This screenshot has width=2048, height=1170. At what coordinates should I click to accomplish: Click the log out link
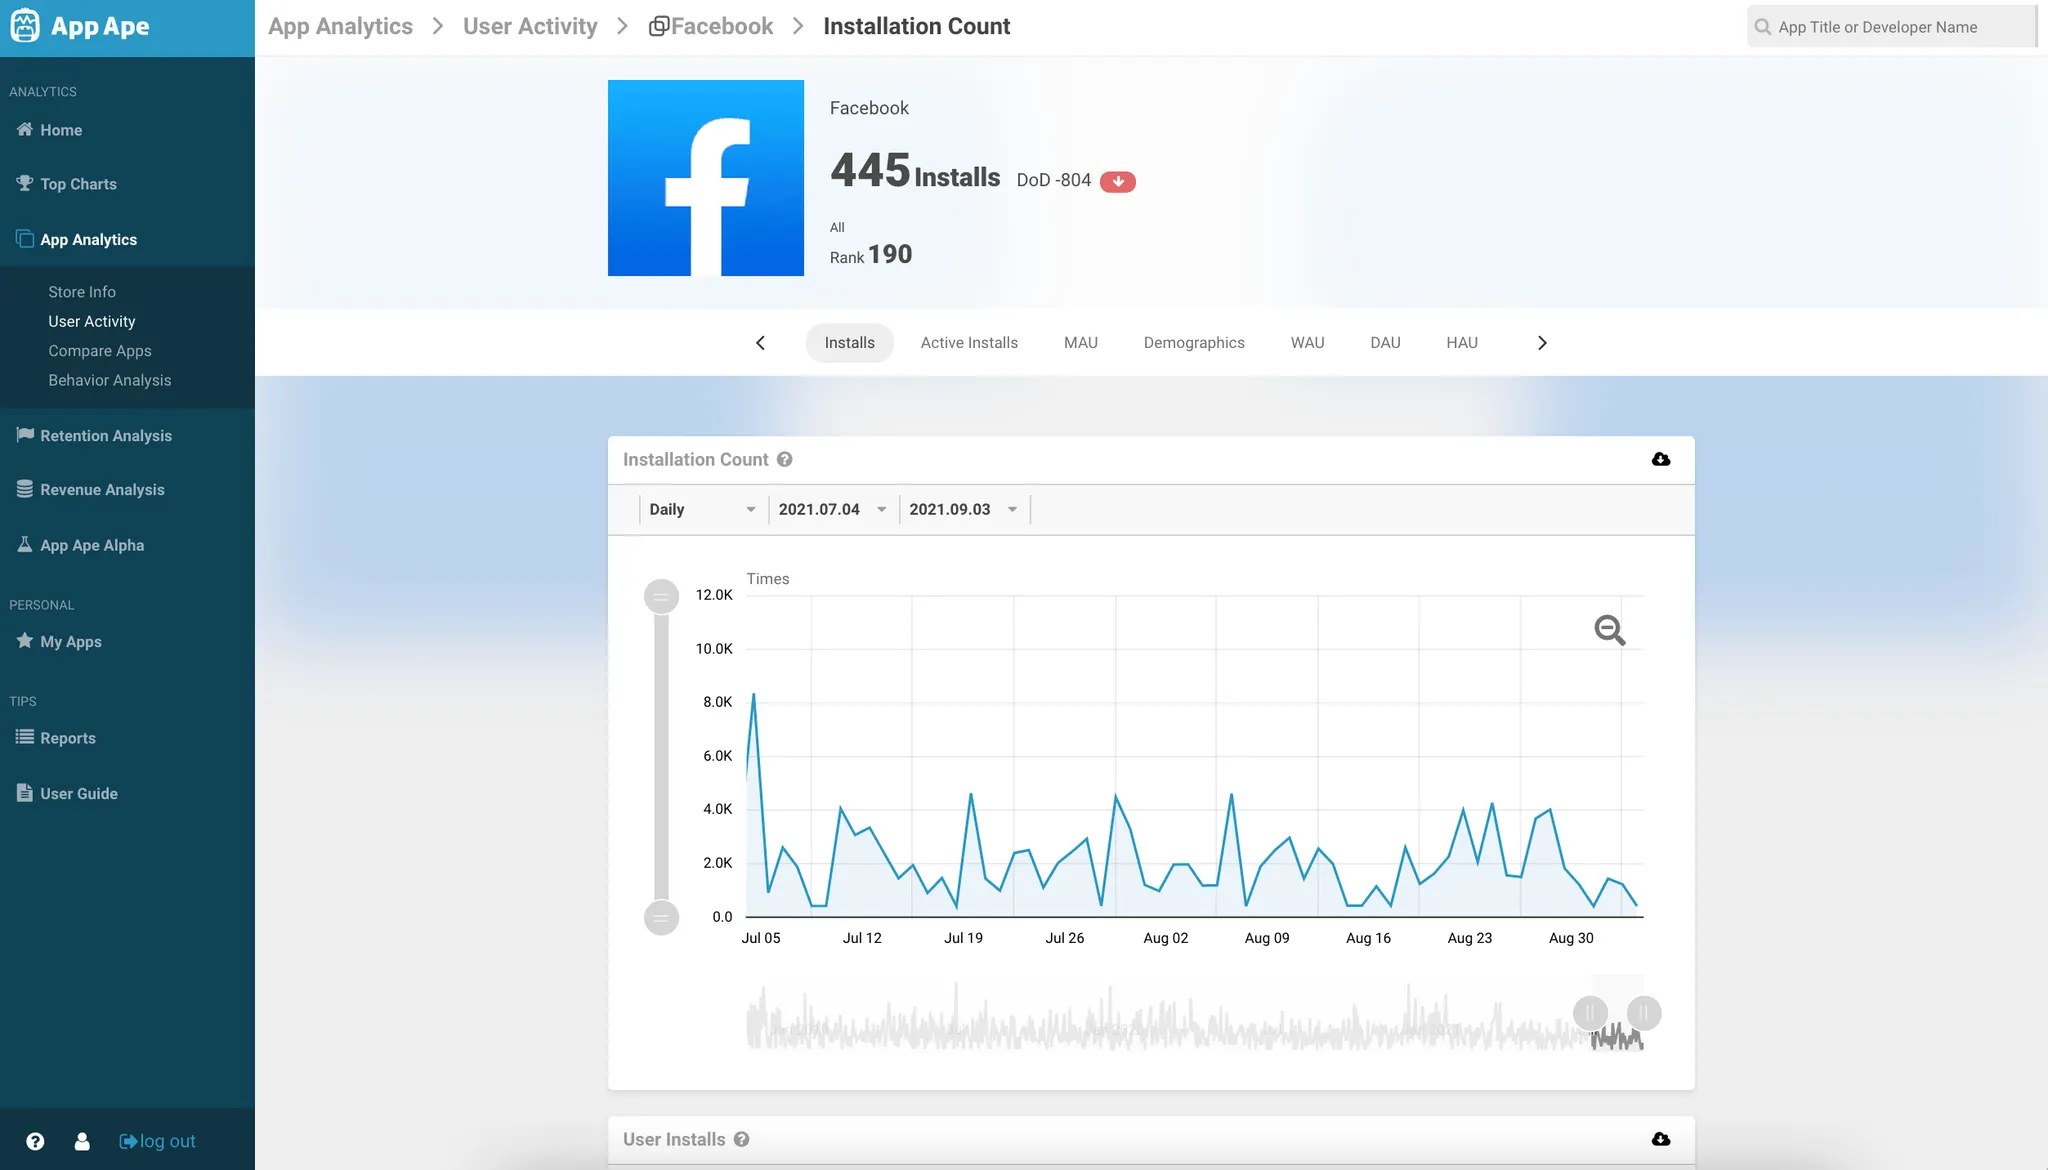[158, 1141]
